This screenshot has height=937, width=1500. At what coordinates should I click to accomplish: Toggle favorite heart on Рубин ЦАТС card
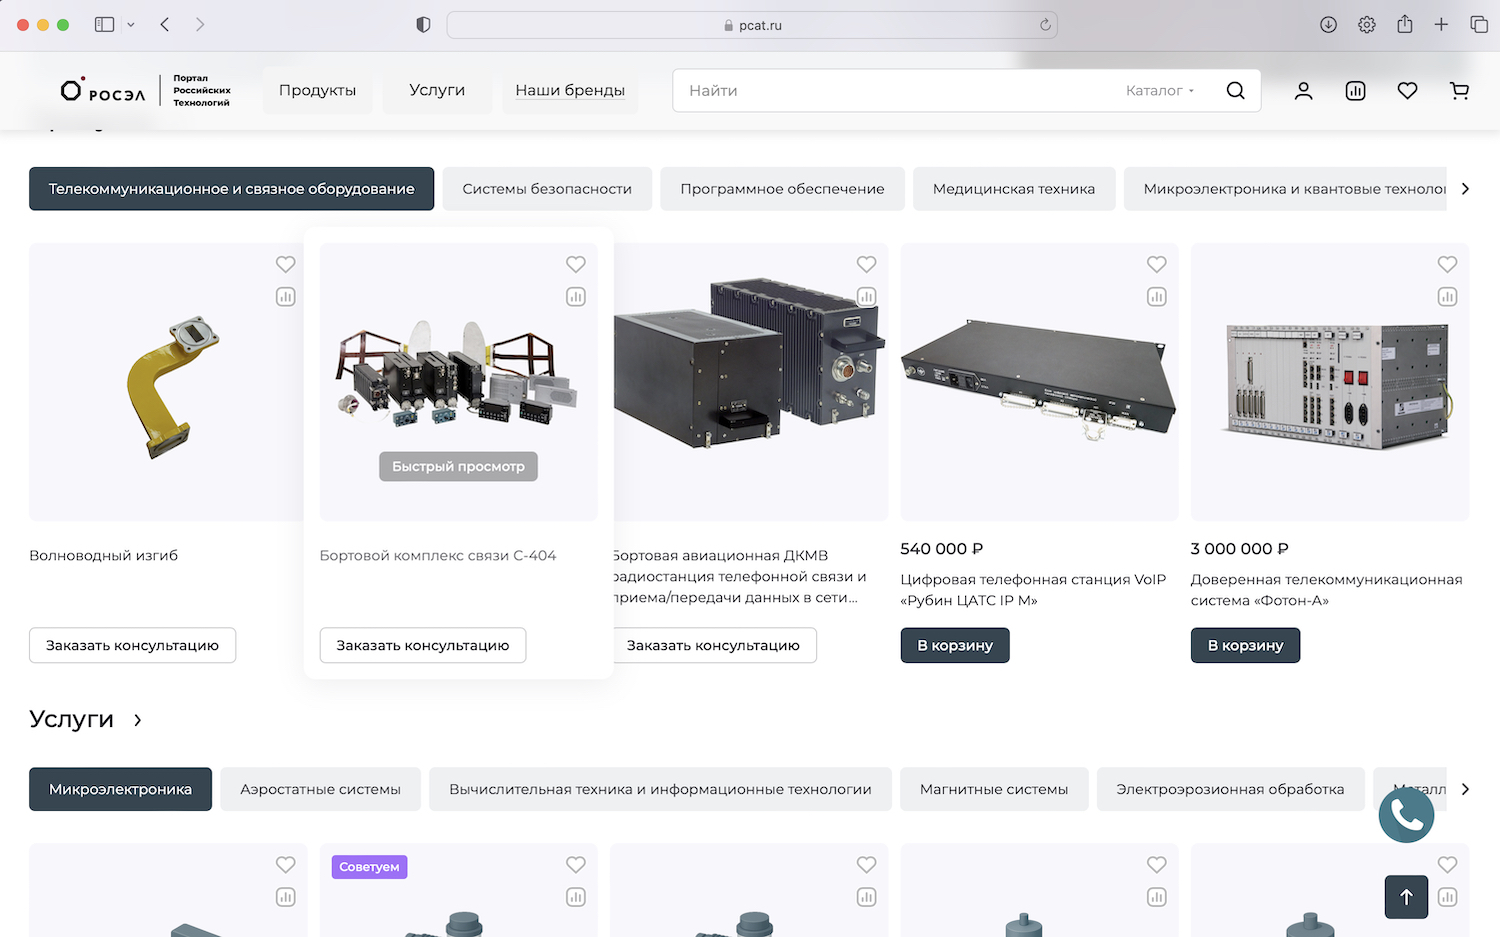(1157, 264)
